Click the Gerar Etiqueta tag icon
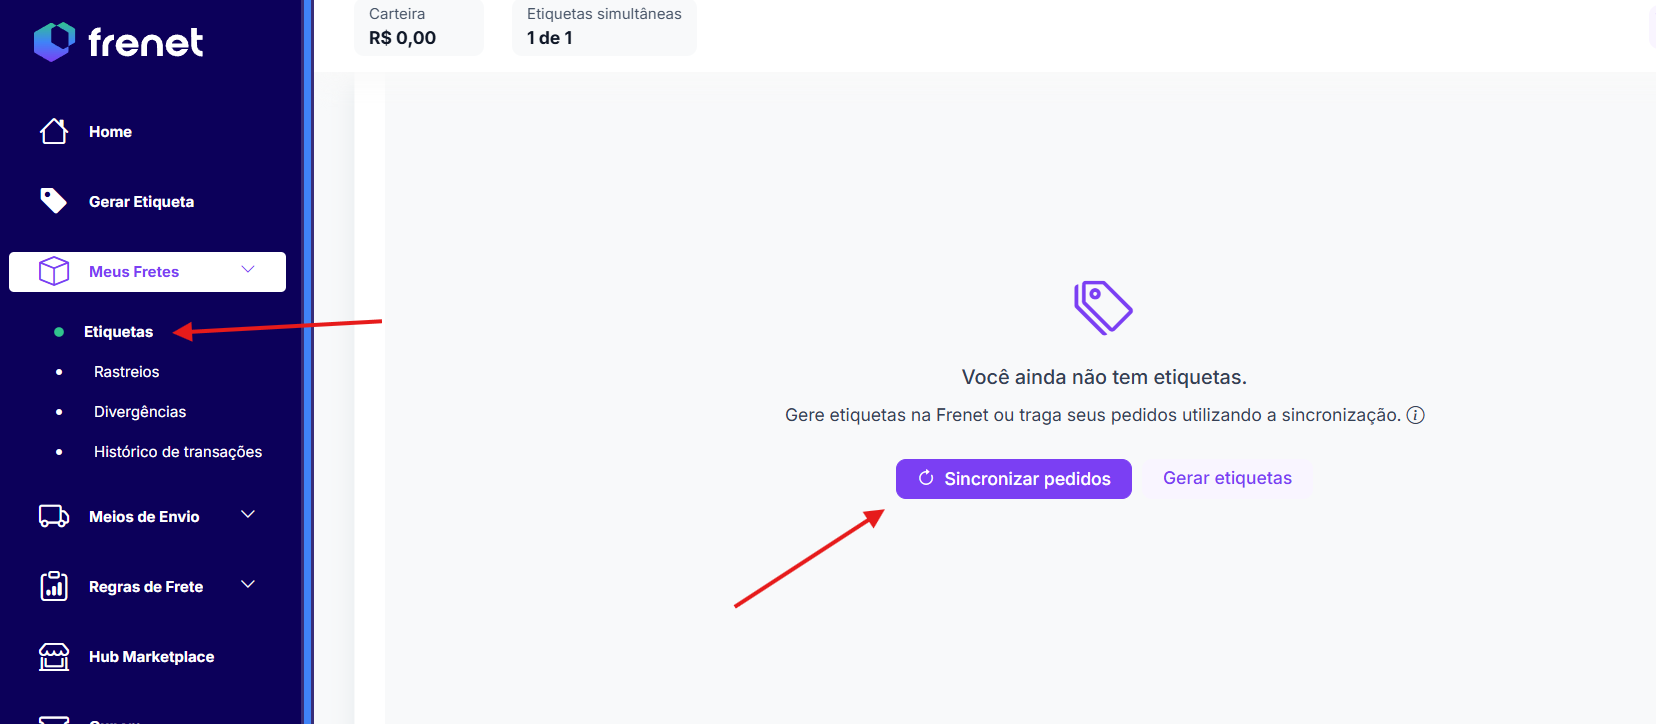Image resolution: width=1656 pixels, height=724 pixels. [x=54, y=201]
